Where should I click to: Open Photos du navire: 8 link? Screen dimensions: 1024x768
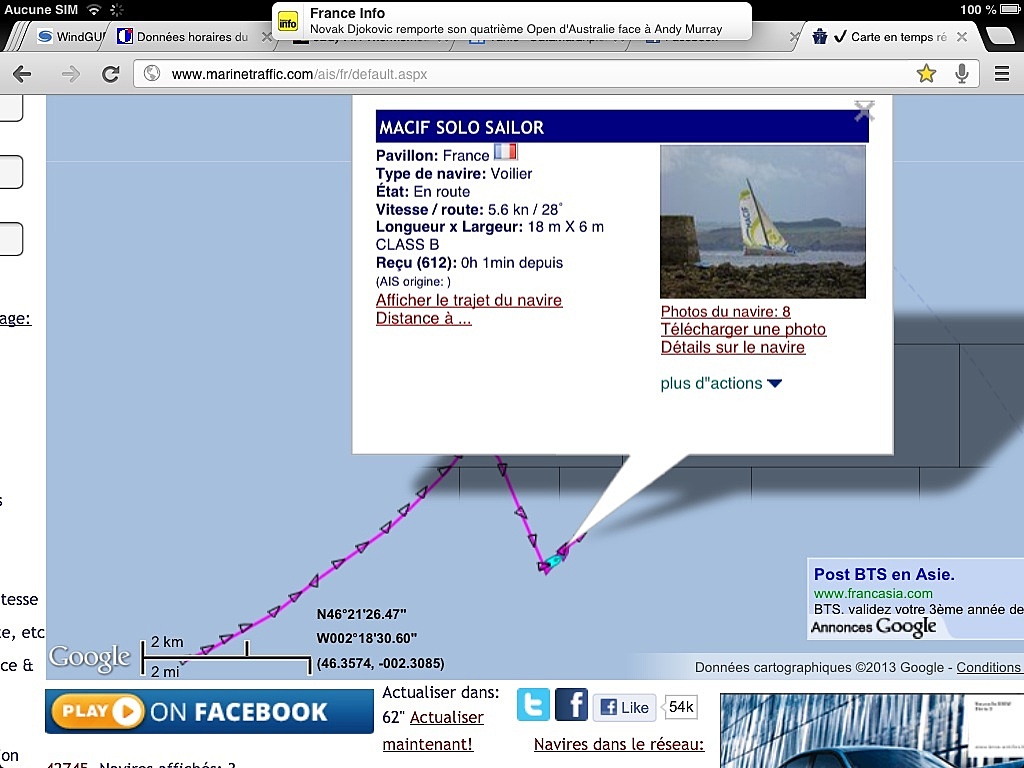tap(726, 312)
